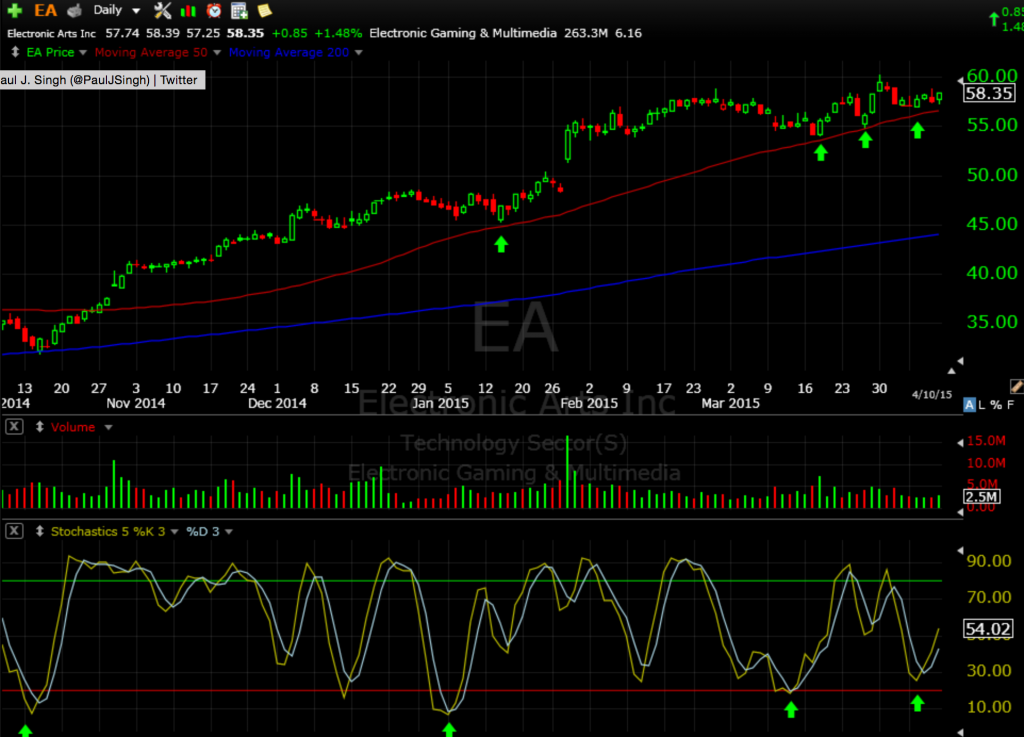The image size is (1024, 737).
Task: Click the 54.02 stochastics value tag
Action: [x=988, y=629]
